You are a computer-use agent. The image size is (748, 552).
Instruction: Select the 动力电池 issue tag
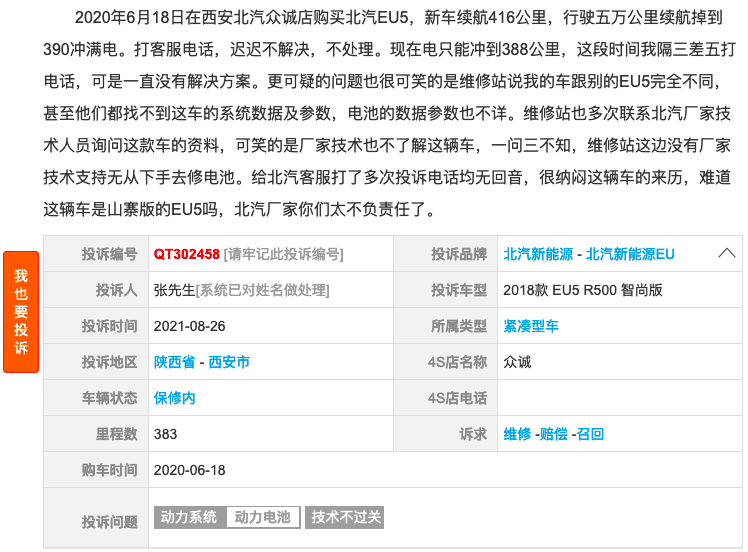(263, 517)
